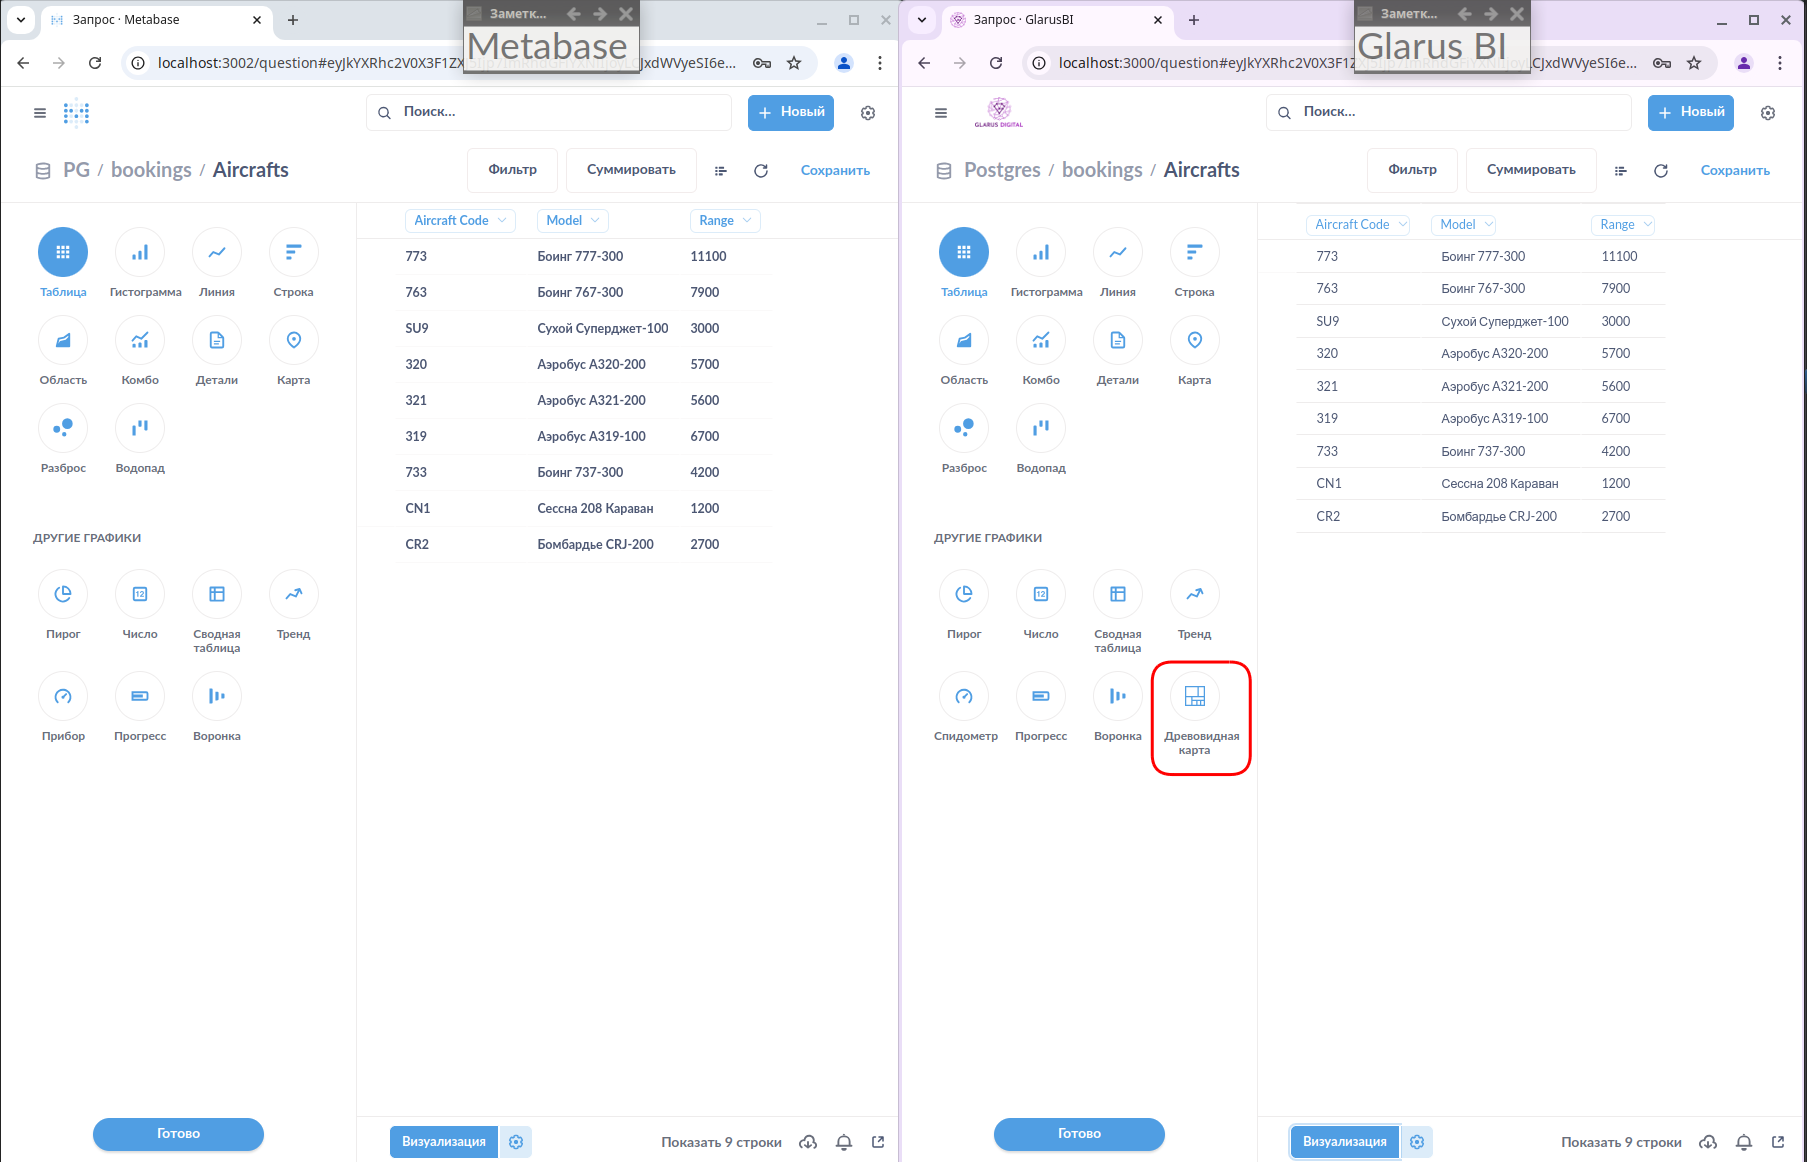Image resolution: width=1807 pixels, height=1162 pixels.
Task: Select Funnel (Воронка) chart in Metabase panel
Action: pos(217,697)
